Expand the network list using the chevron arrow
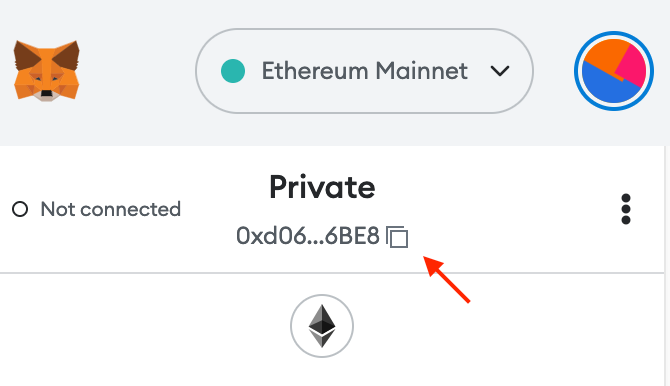 click(x=500, y=71)
